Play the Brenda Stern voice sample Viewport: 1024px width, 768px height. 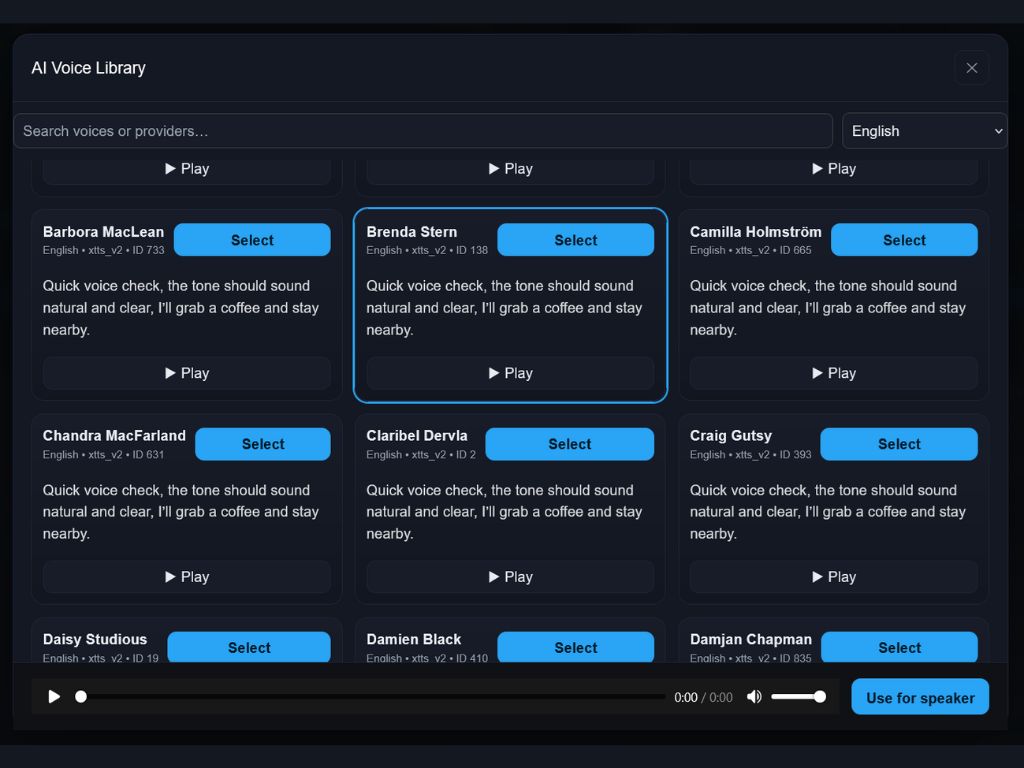click(510, 372)
